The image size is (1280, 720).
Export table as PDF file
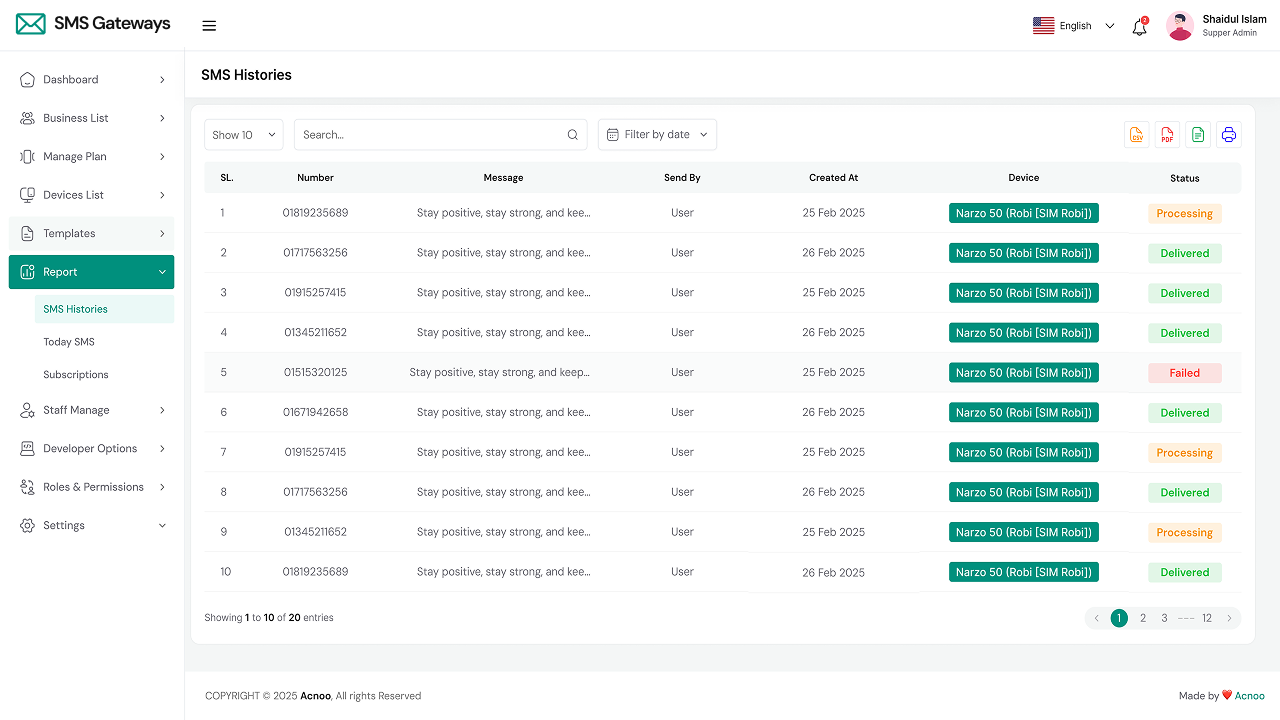click(x=1167, y=135)
